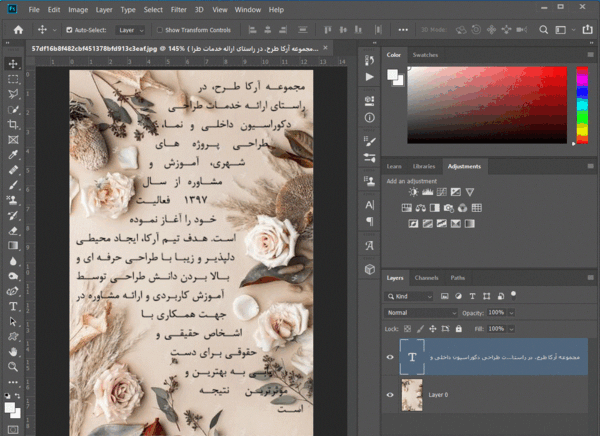Open the Auto-Select Layer dropdown

(x=130, y=30)
